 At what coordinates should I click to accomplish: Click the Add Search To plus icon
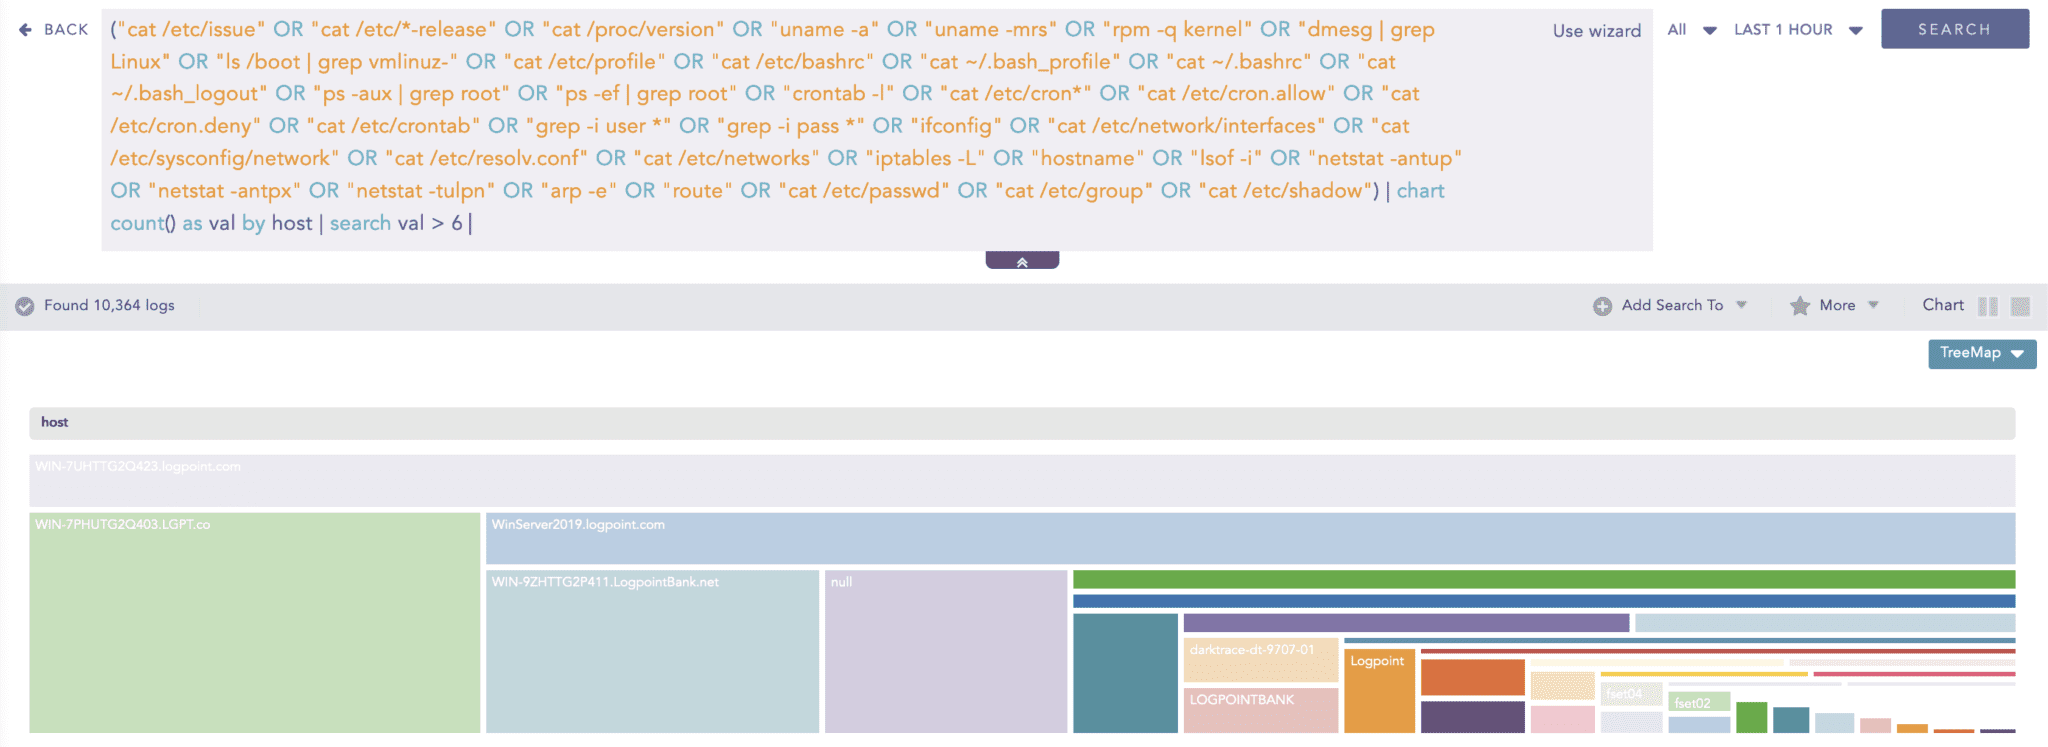[1602, 306]
